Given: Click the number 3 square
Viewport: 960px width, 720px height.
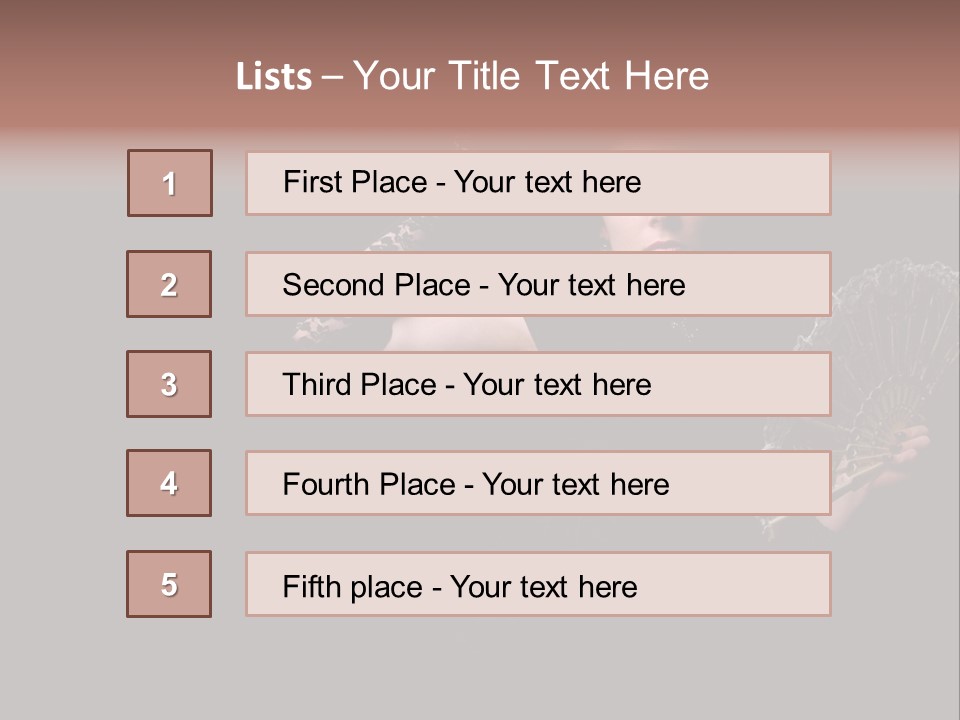Looking at the screenshot, I should (169, 384).
